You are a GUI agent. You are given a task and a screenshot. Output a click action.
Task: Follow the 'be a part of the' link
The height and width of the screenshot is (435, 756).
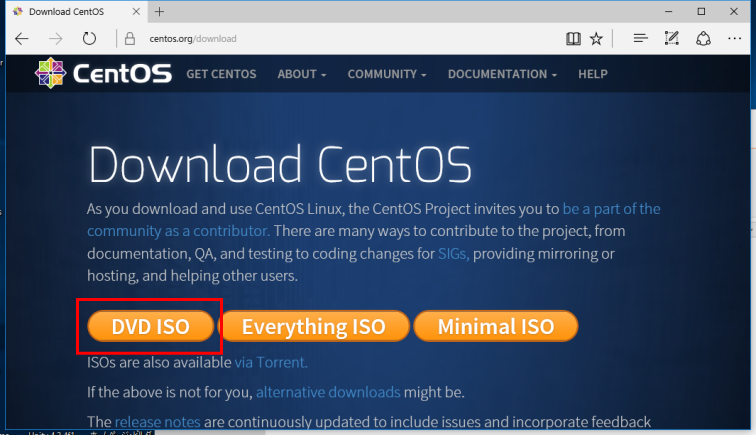click(611, 209)
